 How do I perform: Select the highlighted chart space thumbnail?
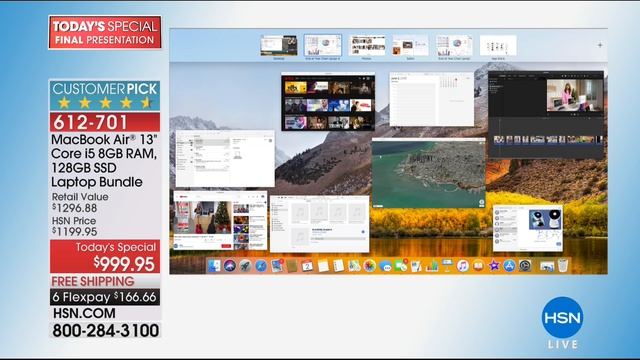pyautogui.click(x=322, y=45)
